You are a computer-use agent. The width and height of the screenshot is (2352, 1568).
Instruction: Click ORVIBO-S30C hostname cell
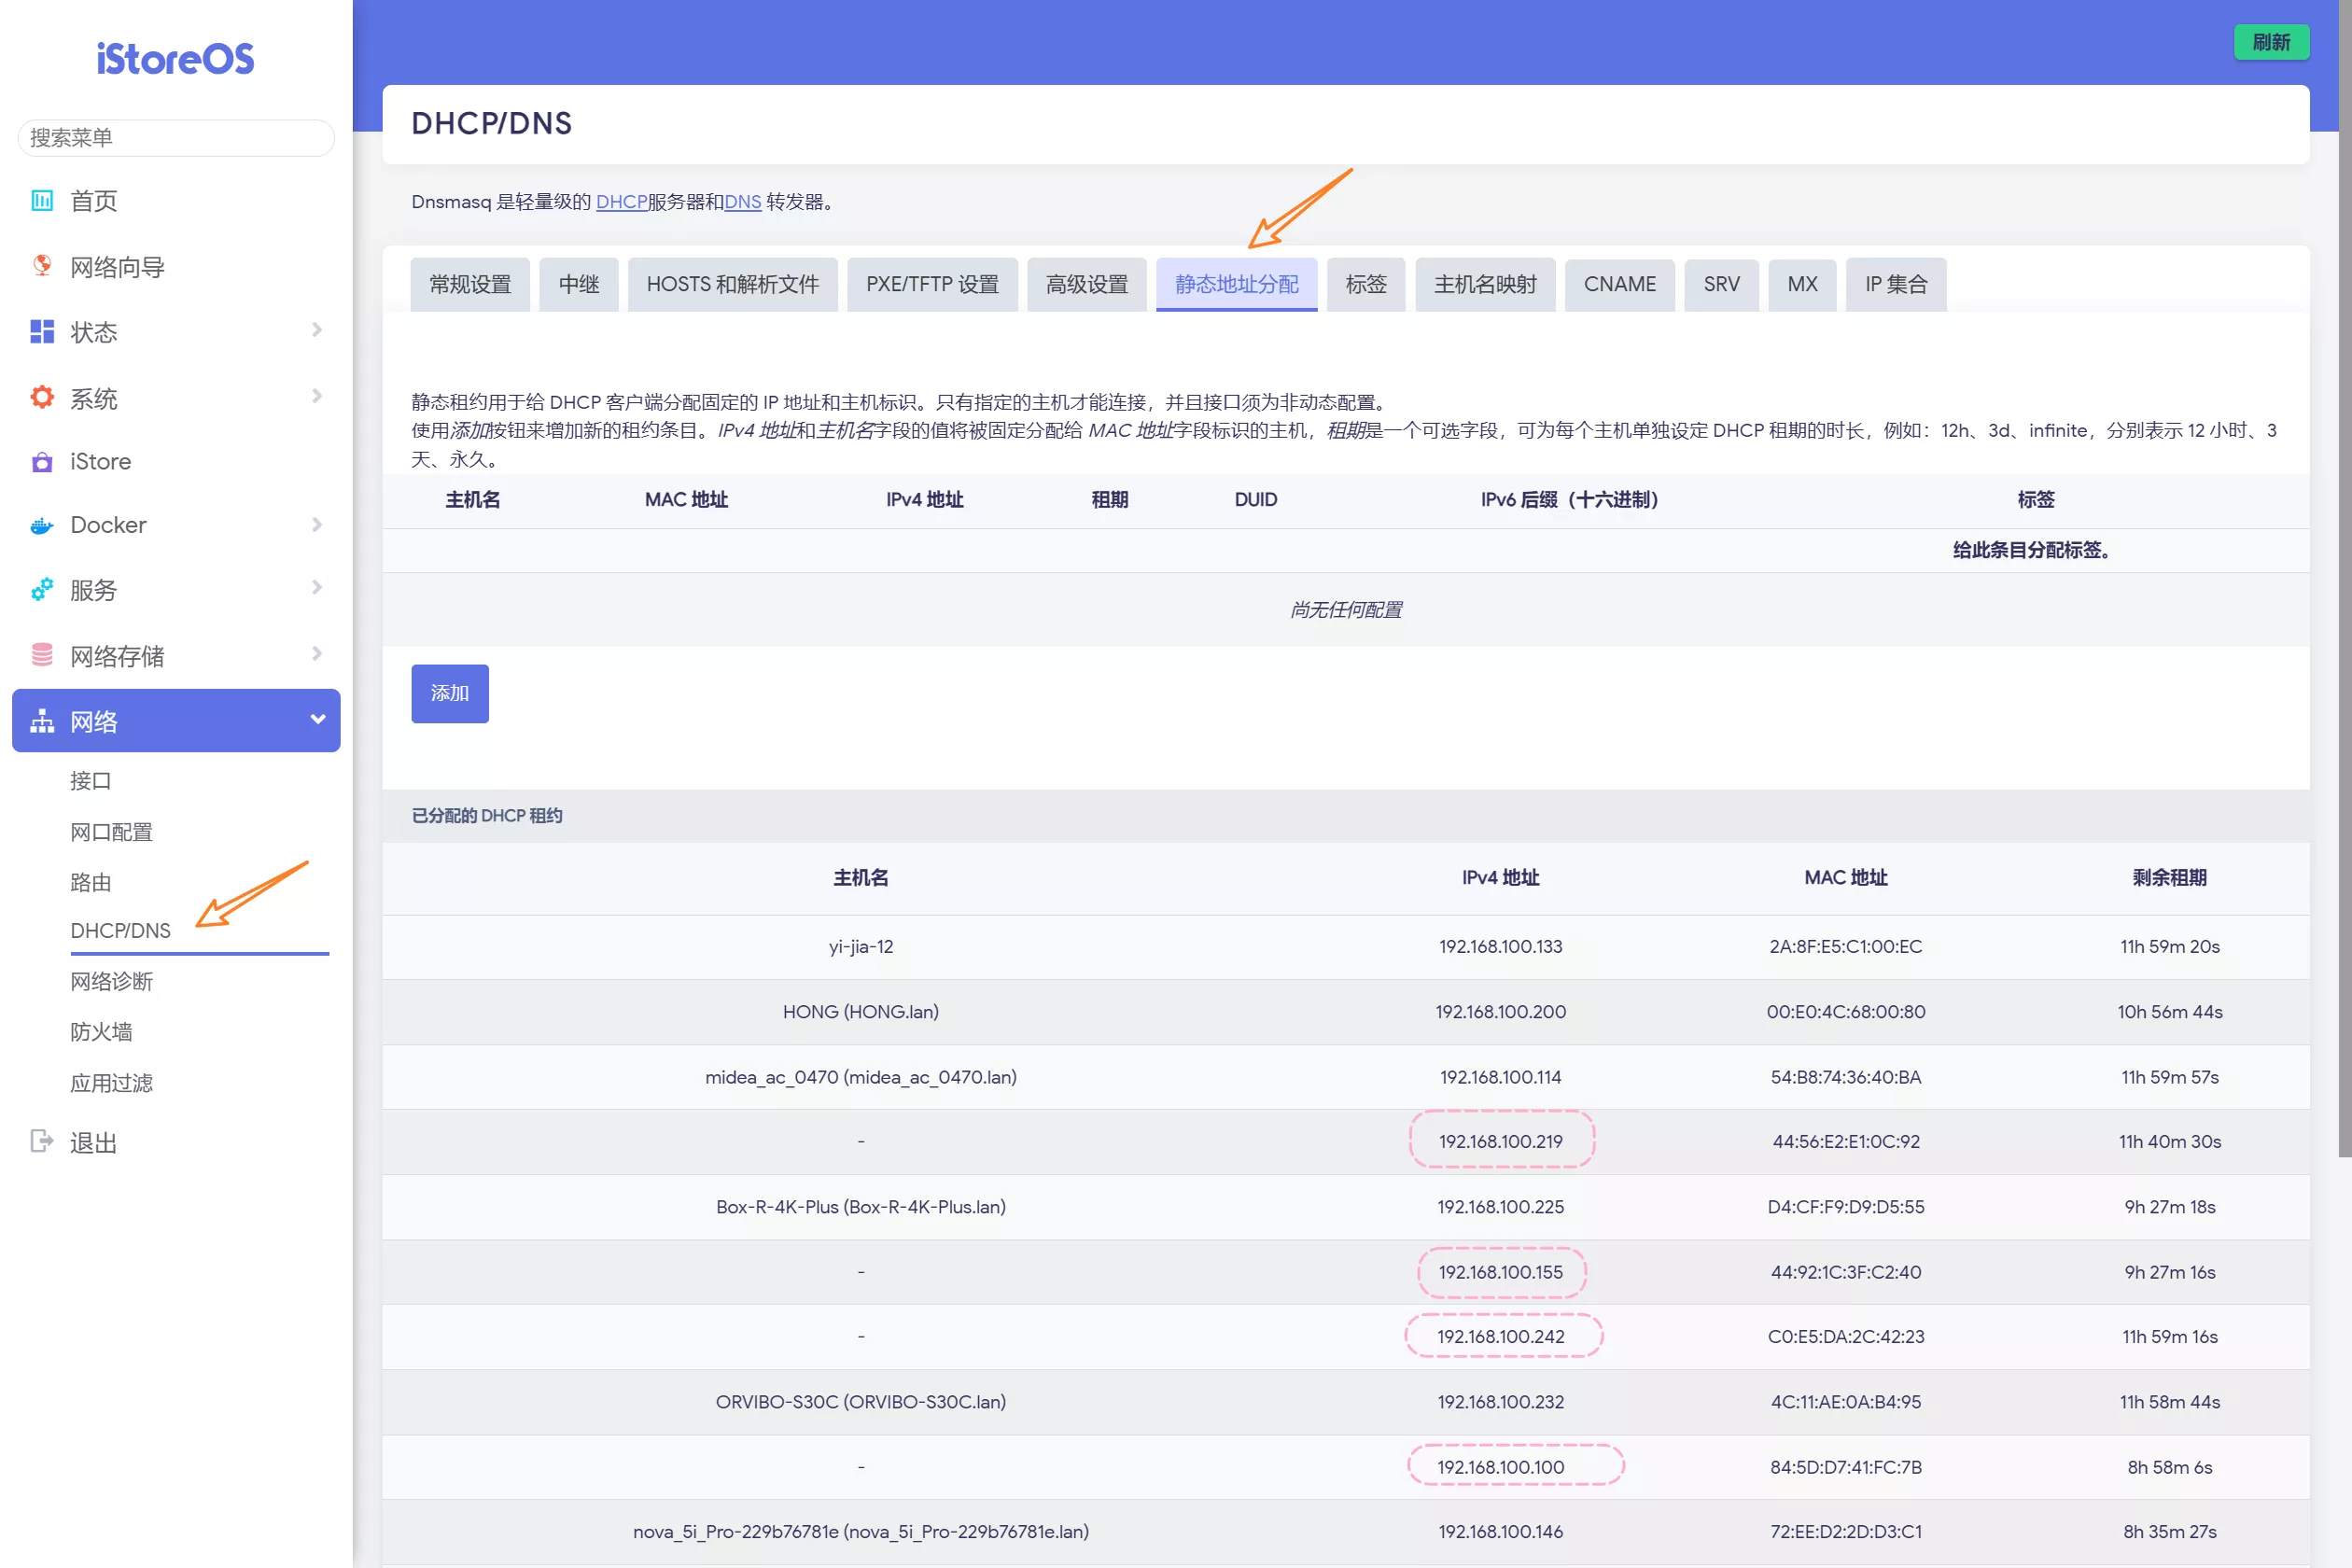tap(861, 1402)
